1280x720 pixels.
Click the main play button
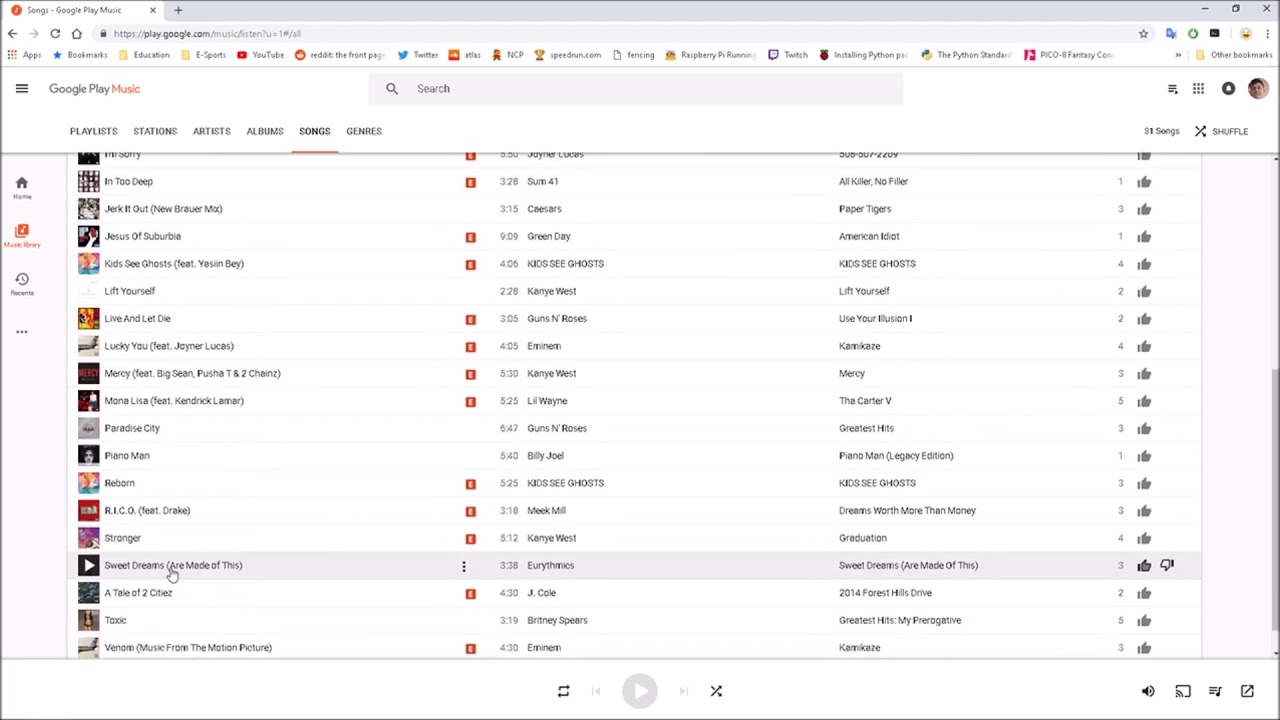pos(640,691)
